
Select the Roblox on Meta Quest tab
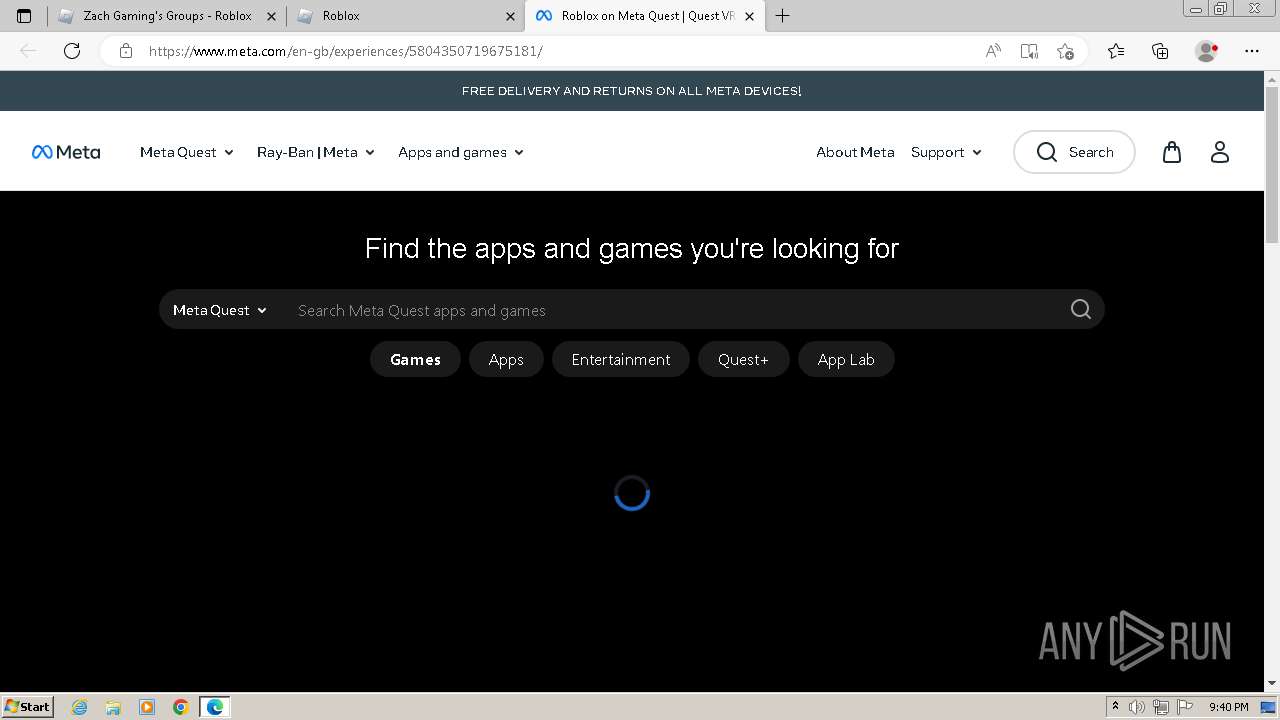click(645, 16)
